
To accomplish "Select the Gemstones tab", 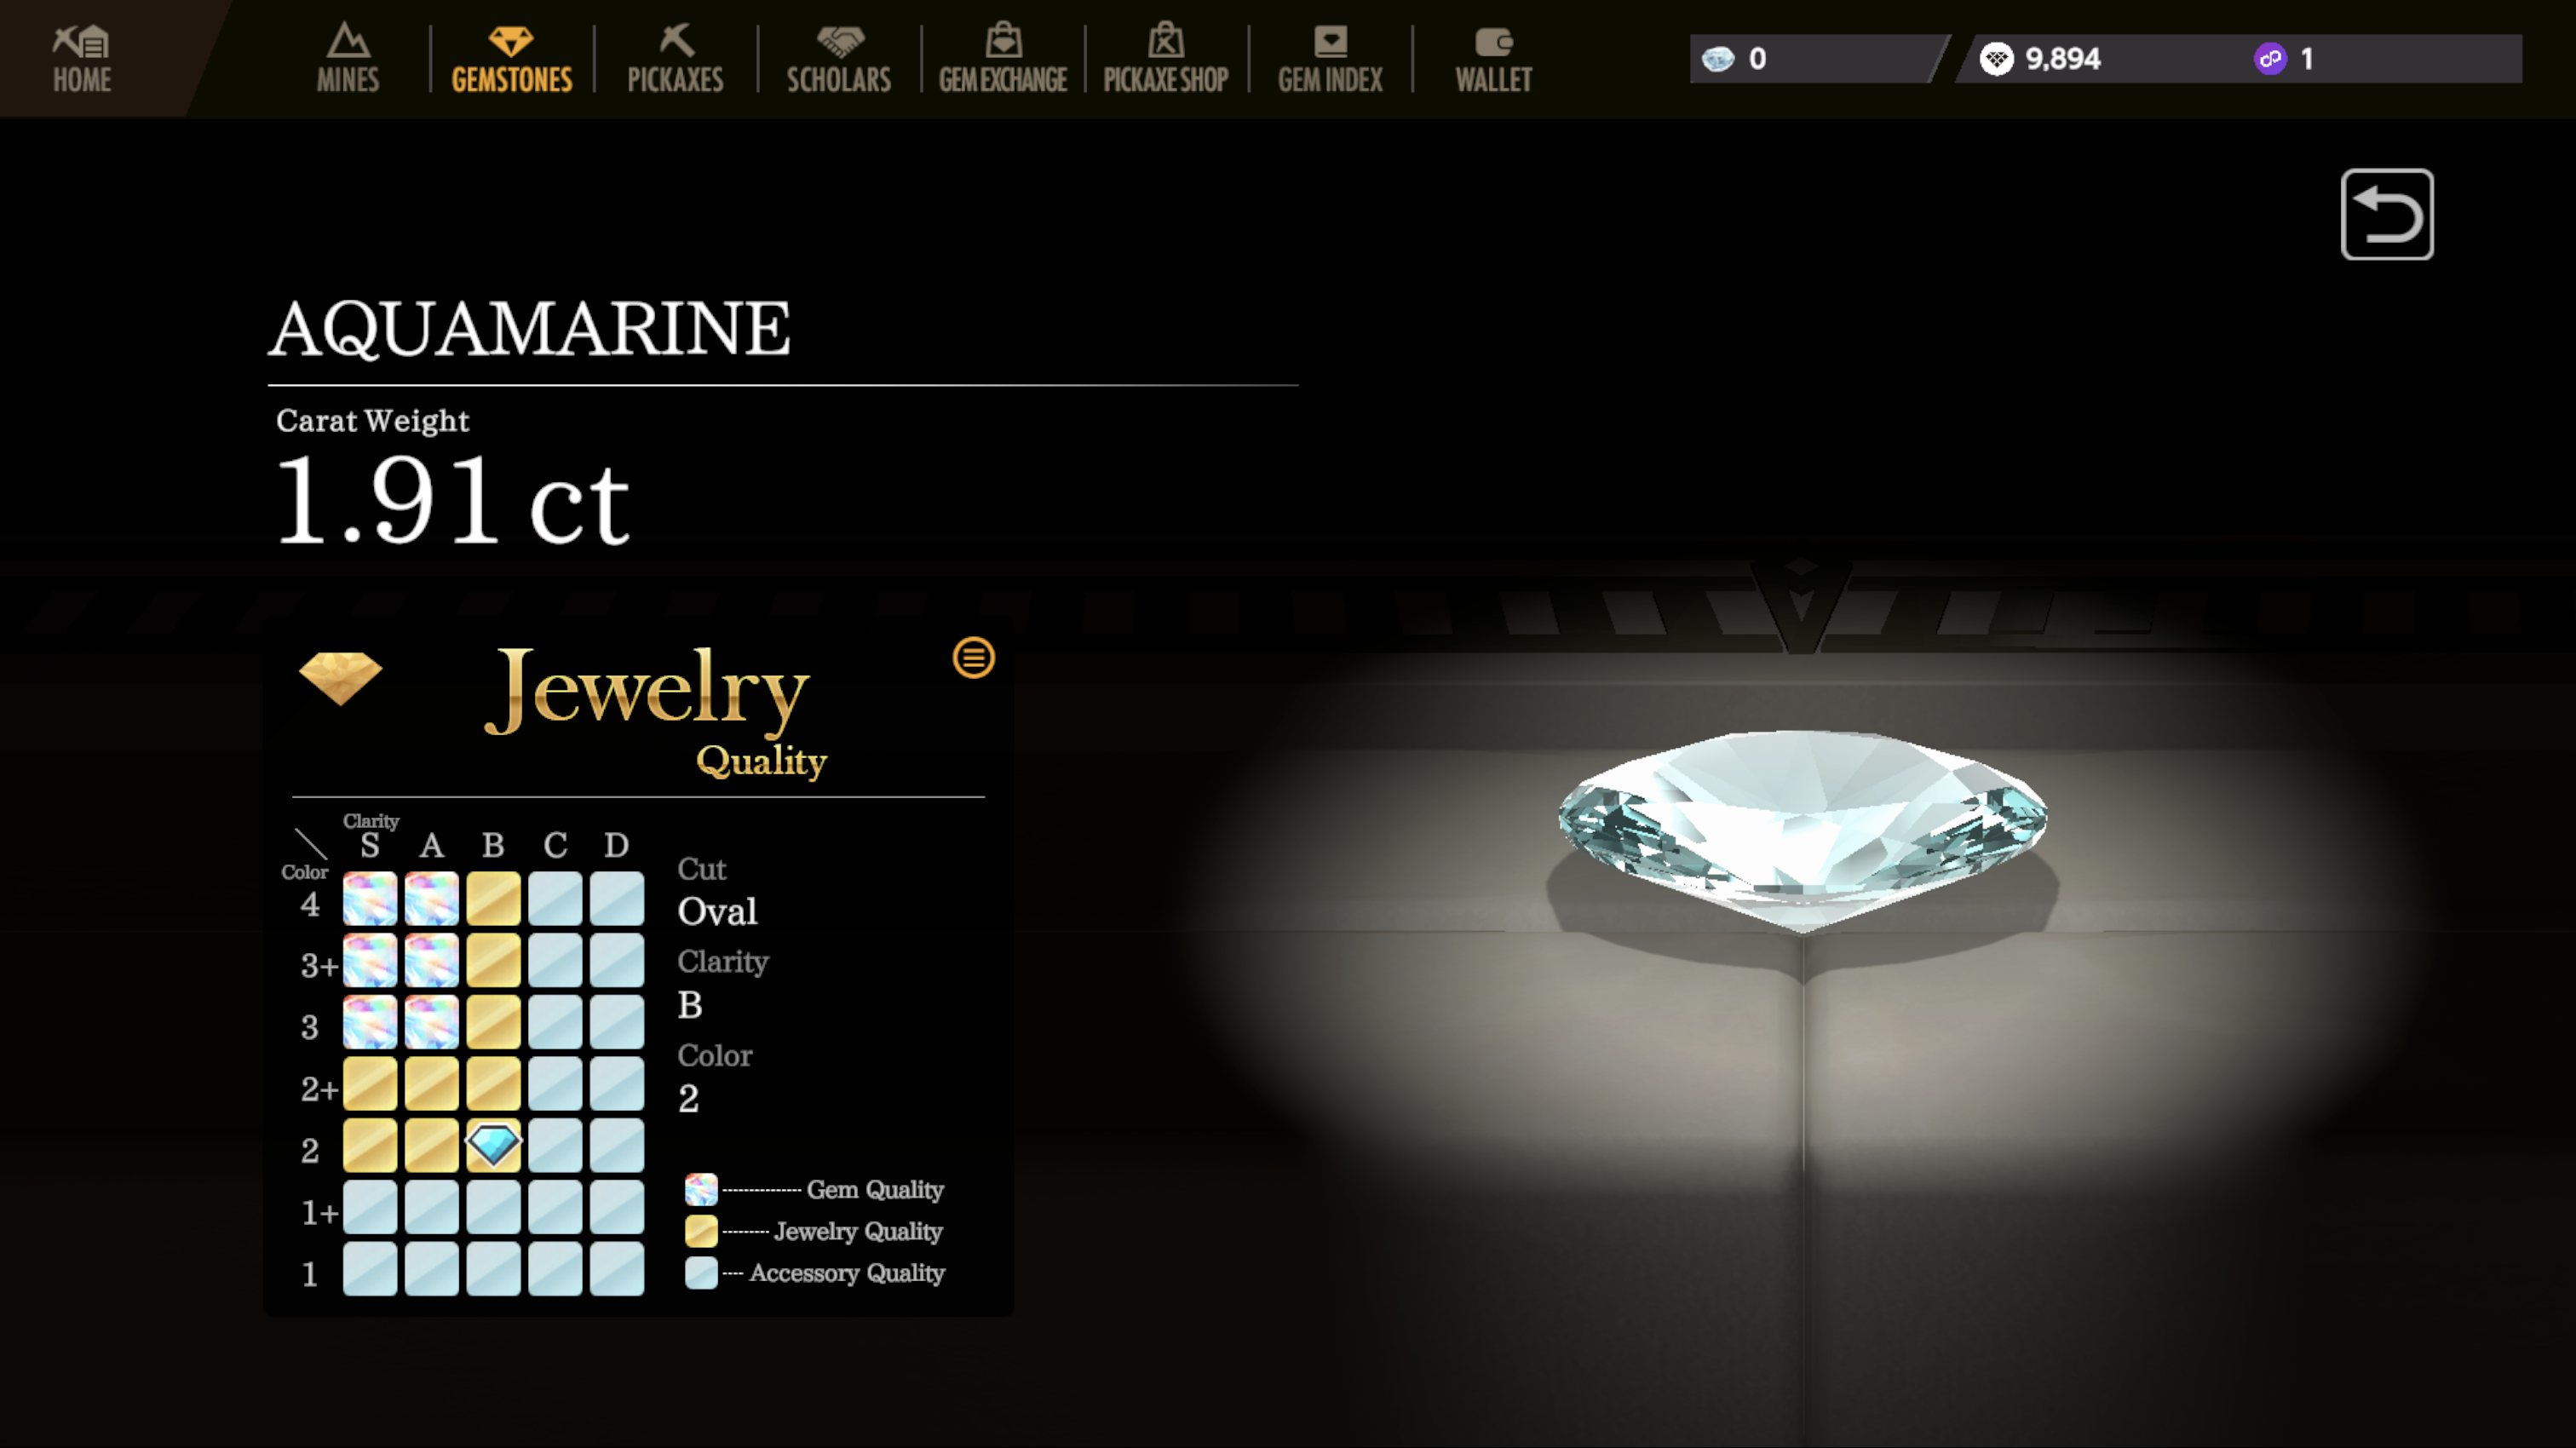I will [511, 60].
